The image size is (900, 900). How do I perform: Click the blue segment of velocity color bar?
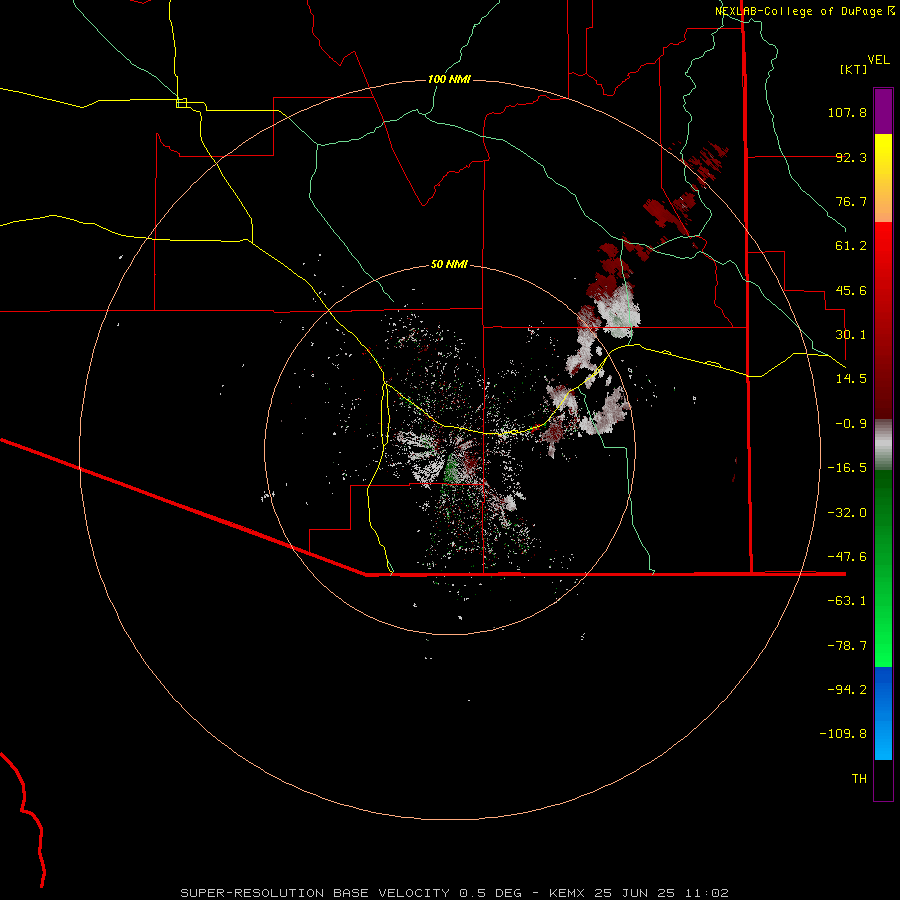coord(883,713)
